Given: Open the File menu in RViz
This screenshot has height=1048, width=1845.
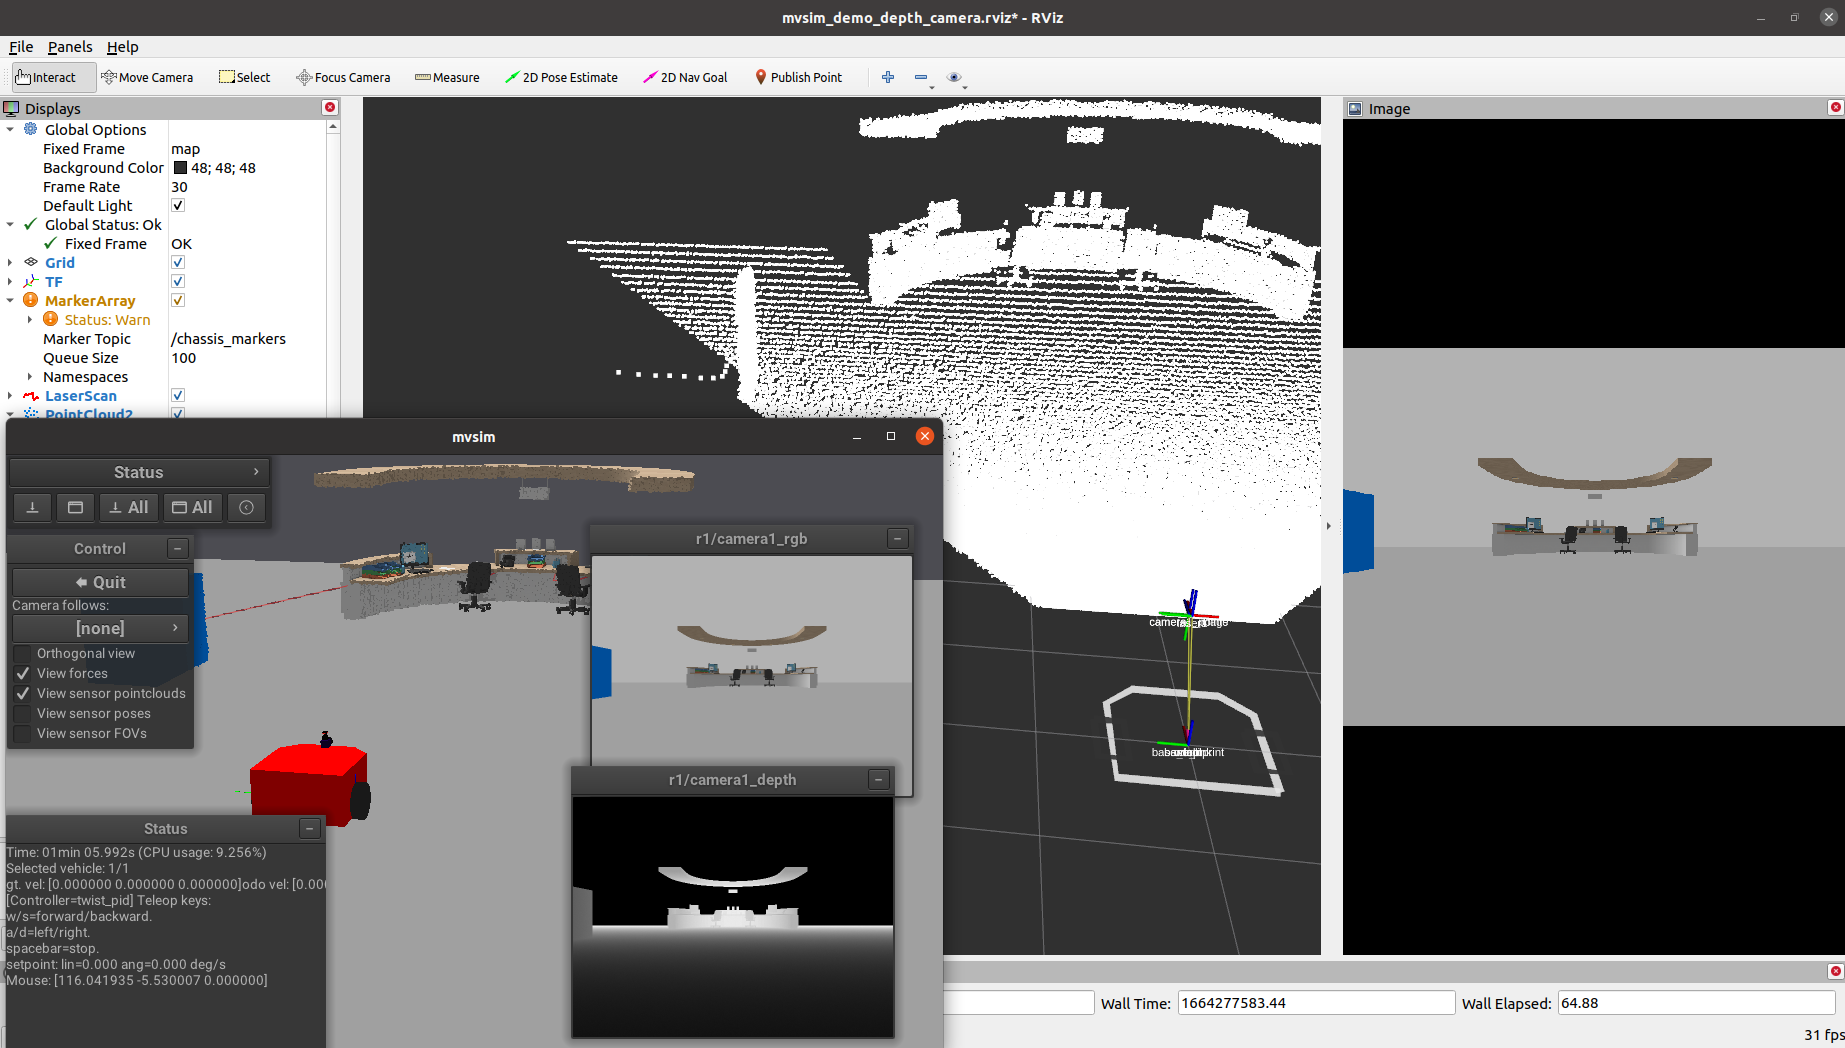Looking at the screenshot, I should point(20,47).
